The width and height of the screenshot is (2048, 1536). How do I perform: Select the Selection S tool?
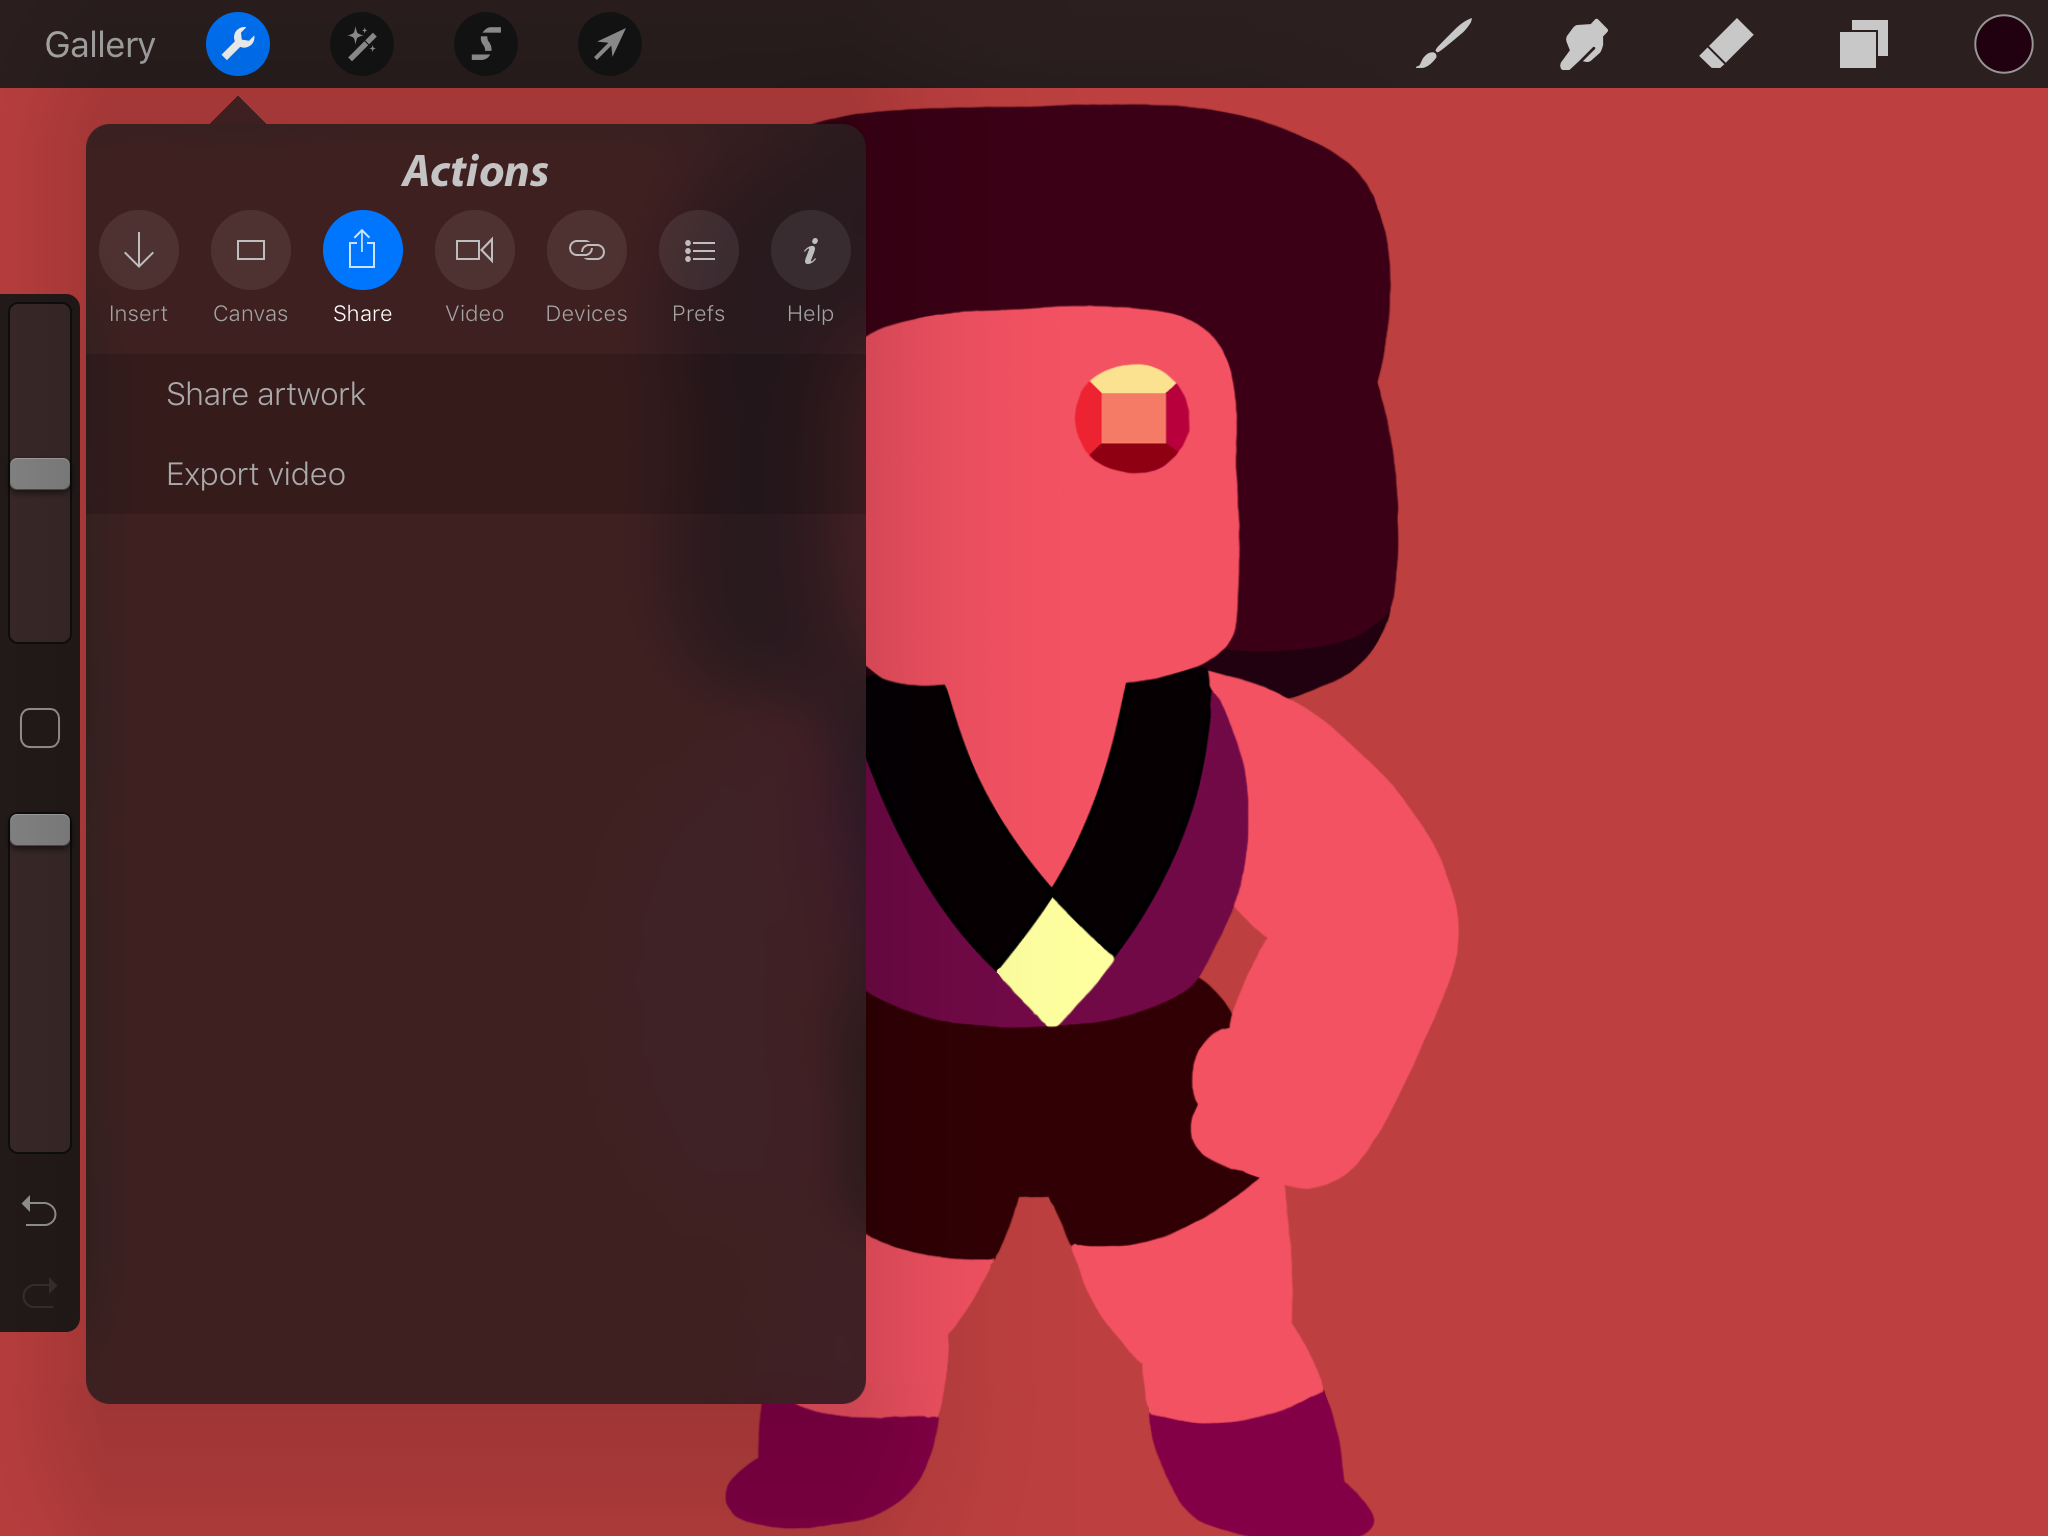(x=486, y=45)
